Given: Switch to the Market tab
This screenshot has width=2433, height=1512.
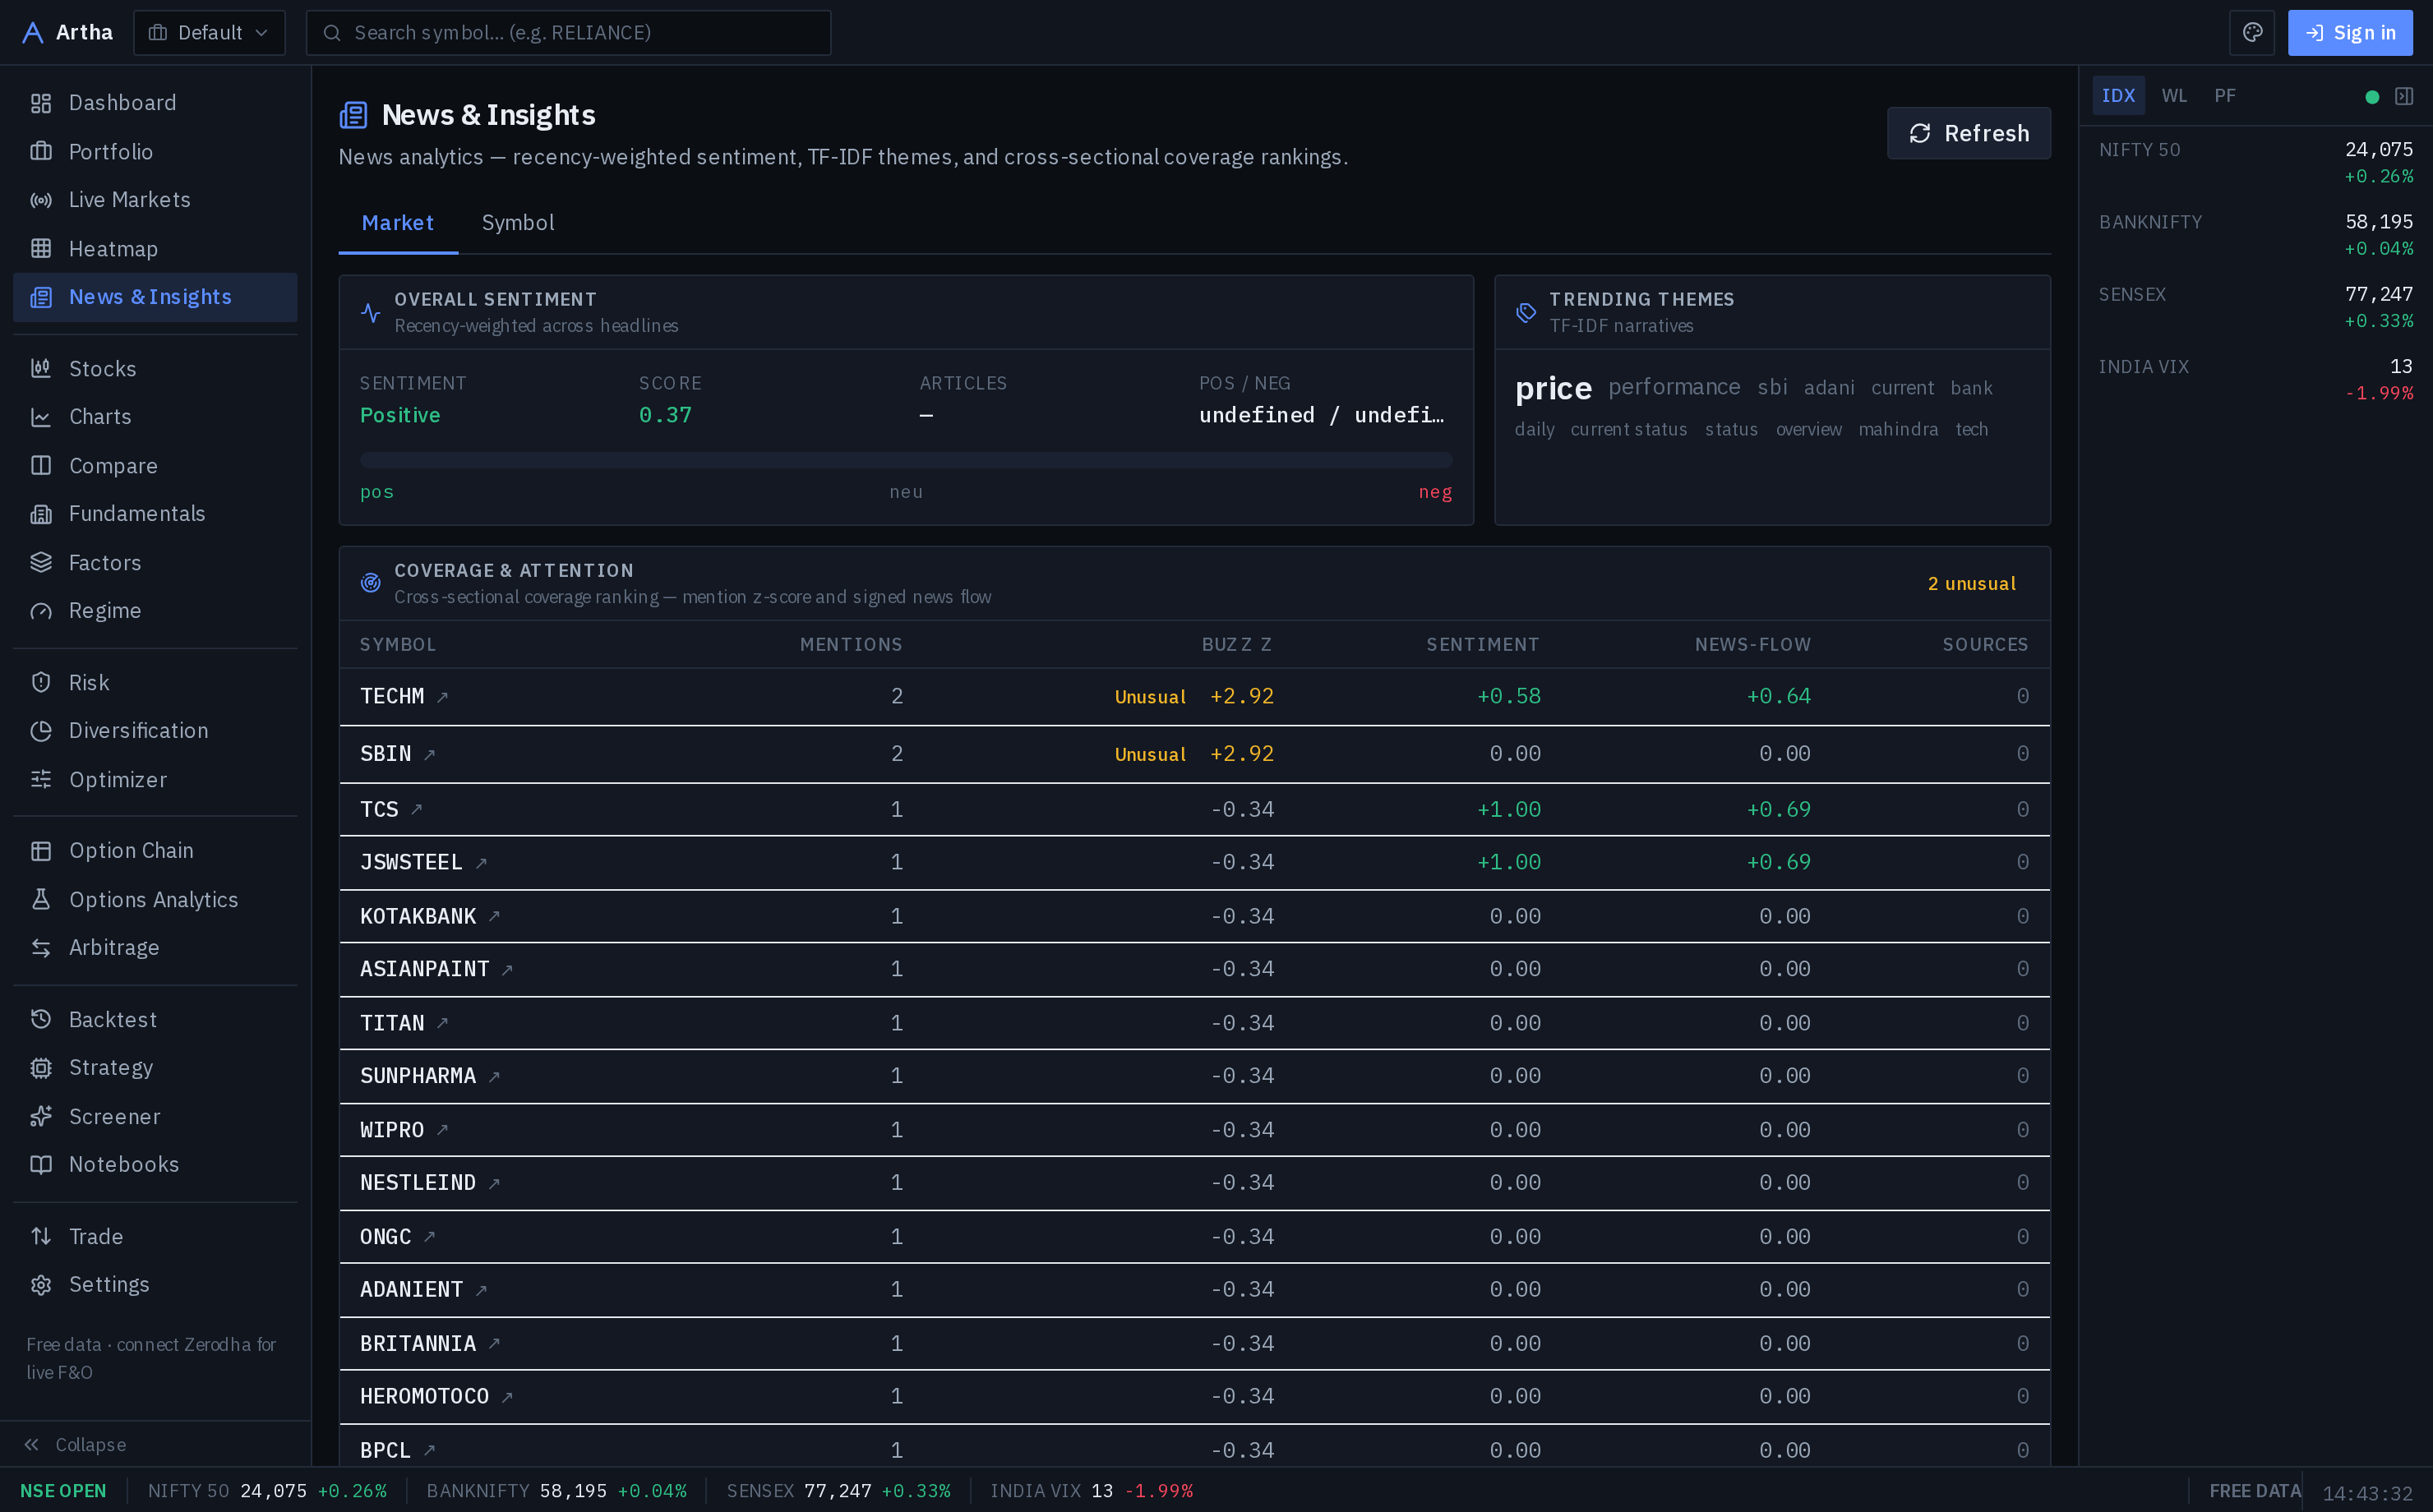Looking at the screenshot, I should point(398,223).
